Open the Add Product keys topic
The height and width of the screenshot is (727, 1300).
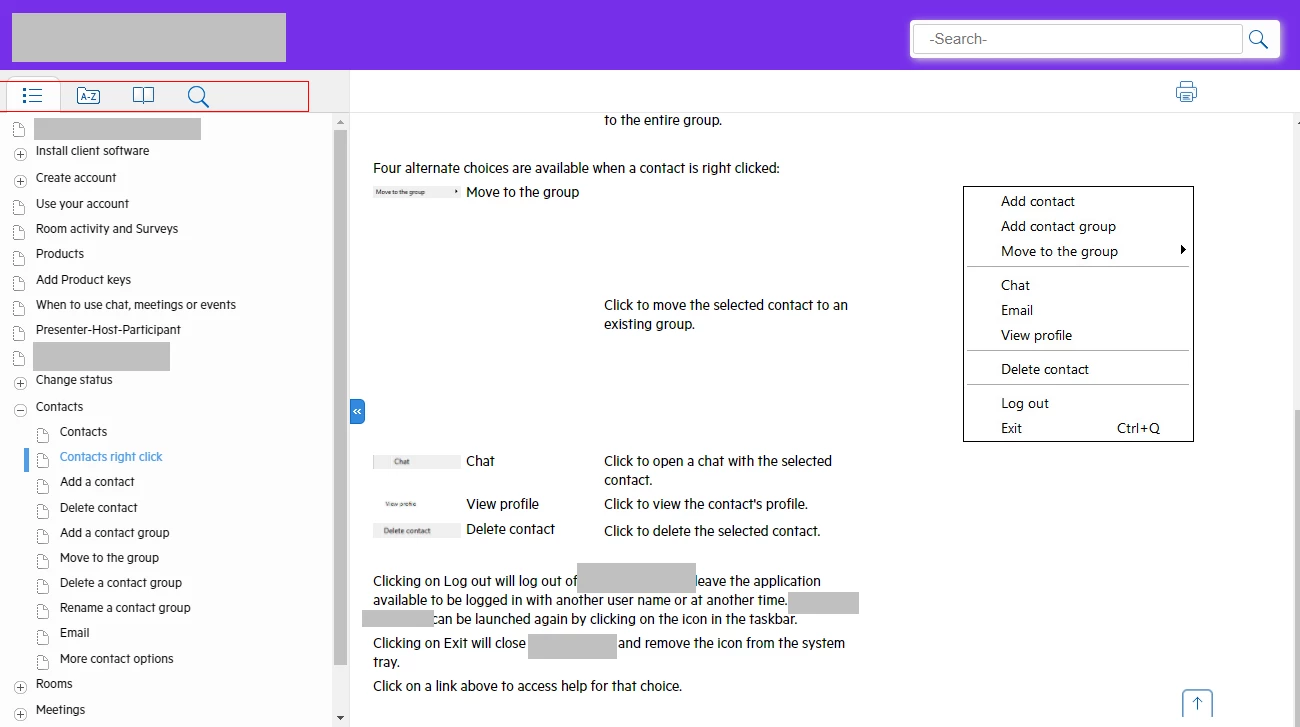[83, 280]
